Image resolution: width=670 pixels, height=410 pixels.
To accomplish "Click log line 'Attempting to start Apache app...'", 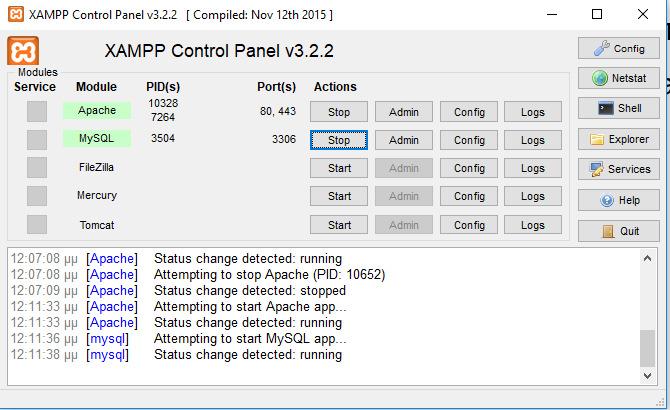I will point(250,307).
